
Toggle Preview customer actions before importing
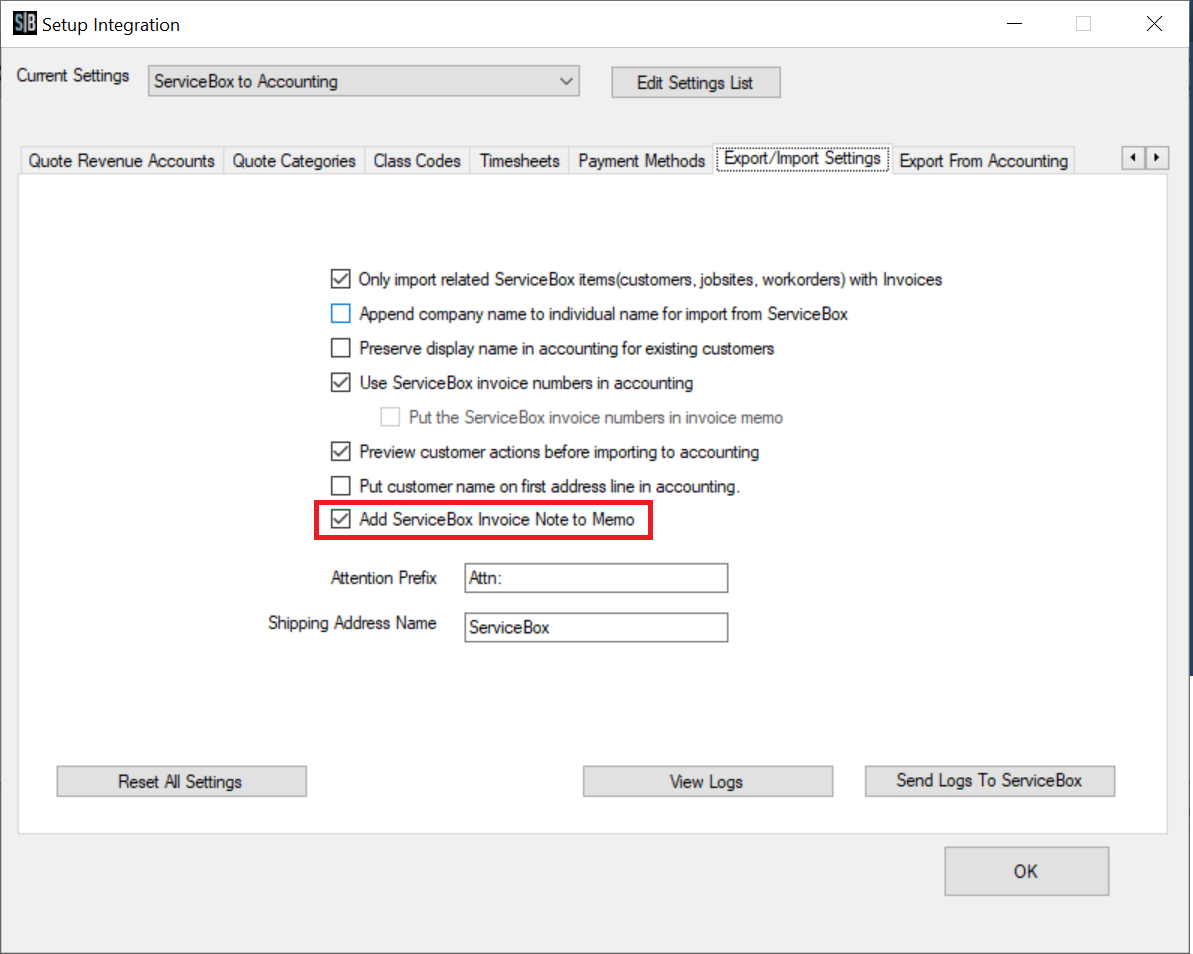pos(340,451)
